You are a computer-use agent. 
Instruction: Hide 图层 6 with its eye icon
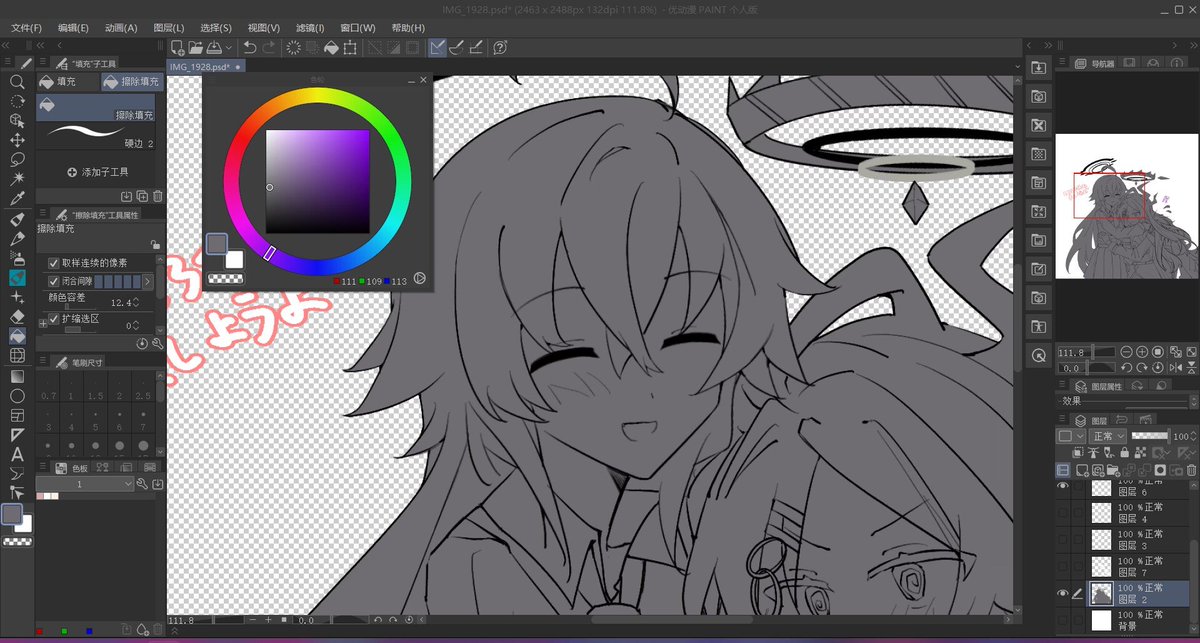pos(1063,486)
